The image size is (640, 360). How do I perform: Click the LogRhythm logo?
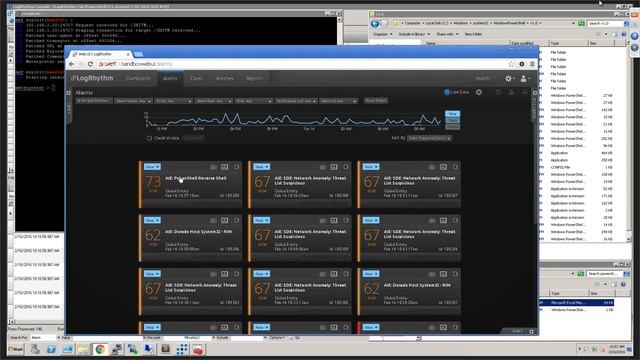click(92, 78)
